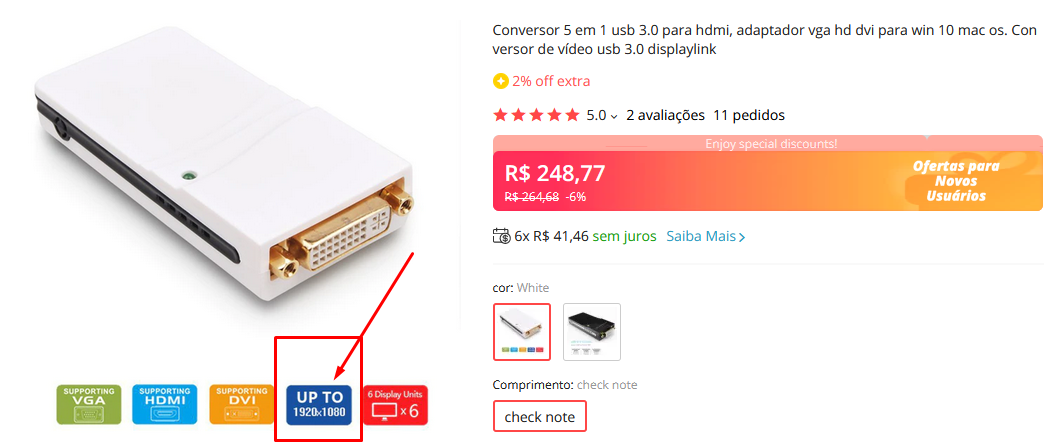Expand the 5.0 rating dropdown chevron
Image resolution: width=1055 pixels, height=448 pixels.
pos(614,116)
